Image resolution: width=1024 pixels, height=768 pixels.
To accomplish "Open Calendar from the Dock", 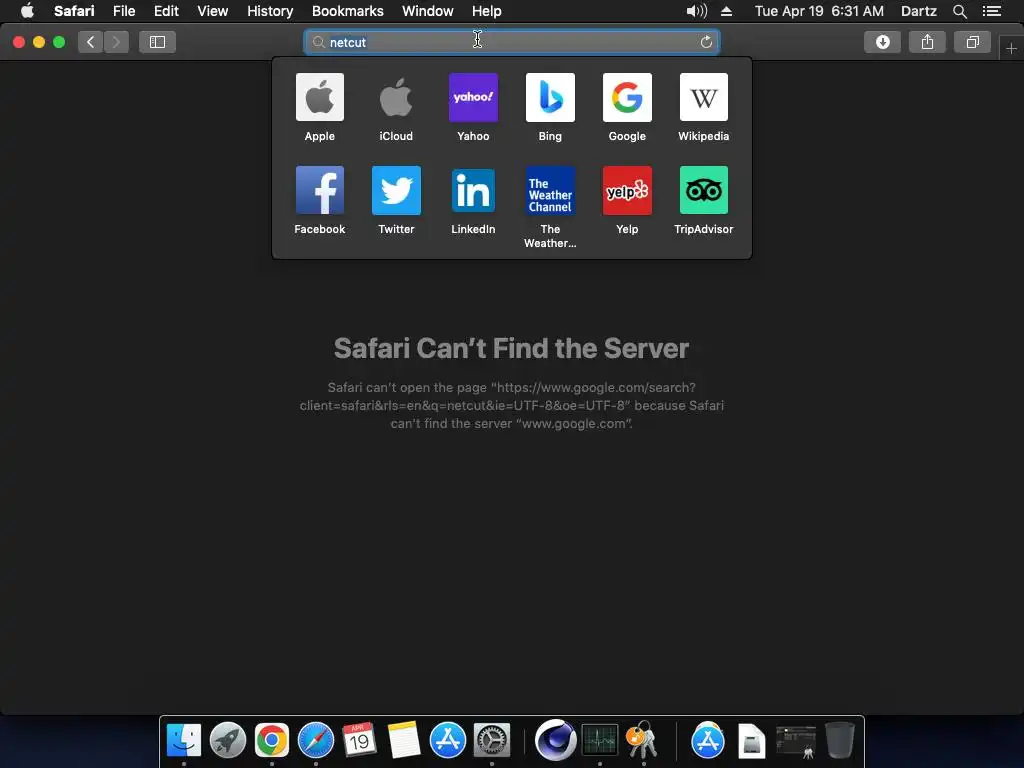I will tap(359, 740).
